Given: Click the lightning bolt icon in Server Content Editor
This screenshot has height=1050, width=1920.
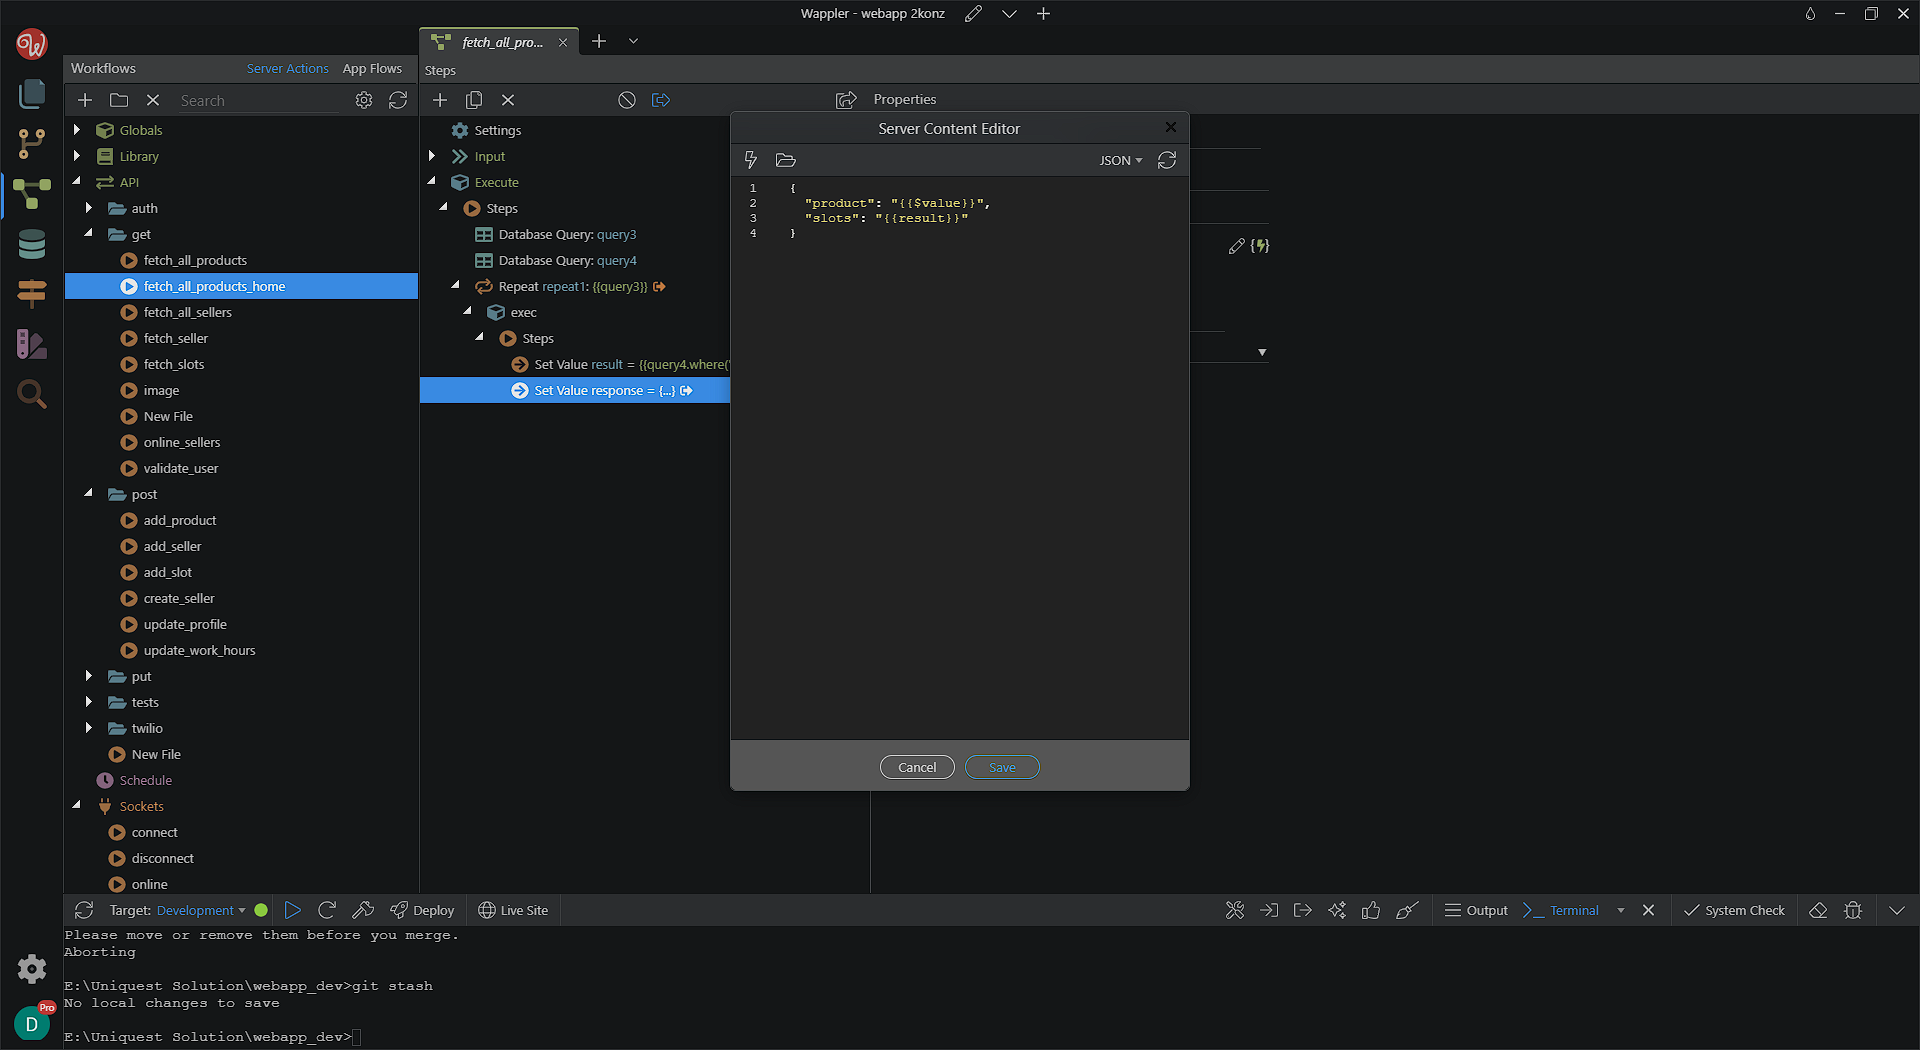Looking at the screenshot, I should pyautogui.click(x=750, y=160).
